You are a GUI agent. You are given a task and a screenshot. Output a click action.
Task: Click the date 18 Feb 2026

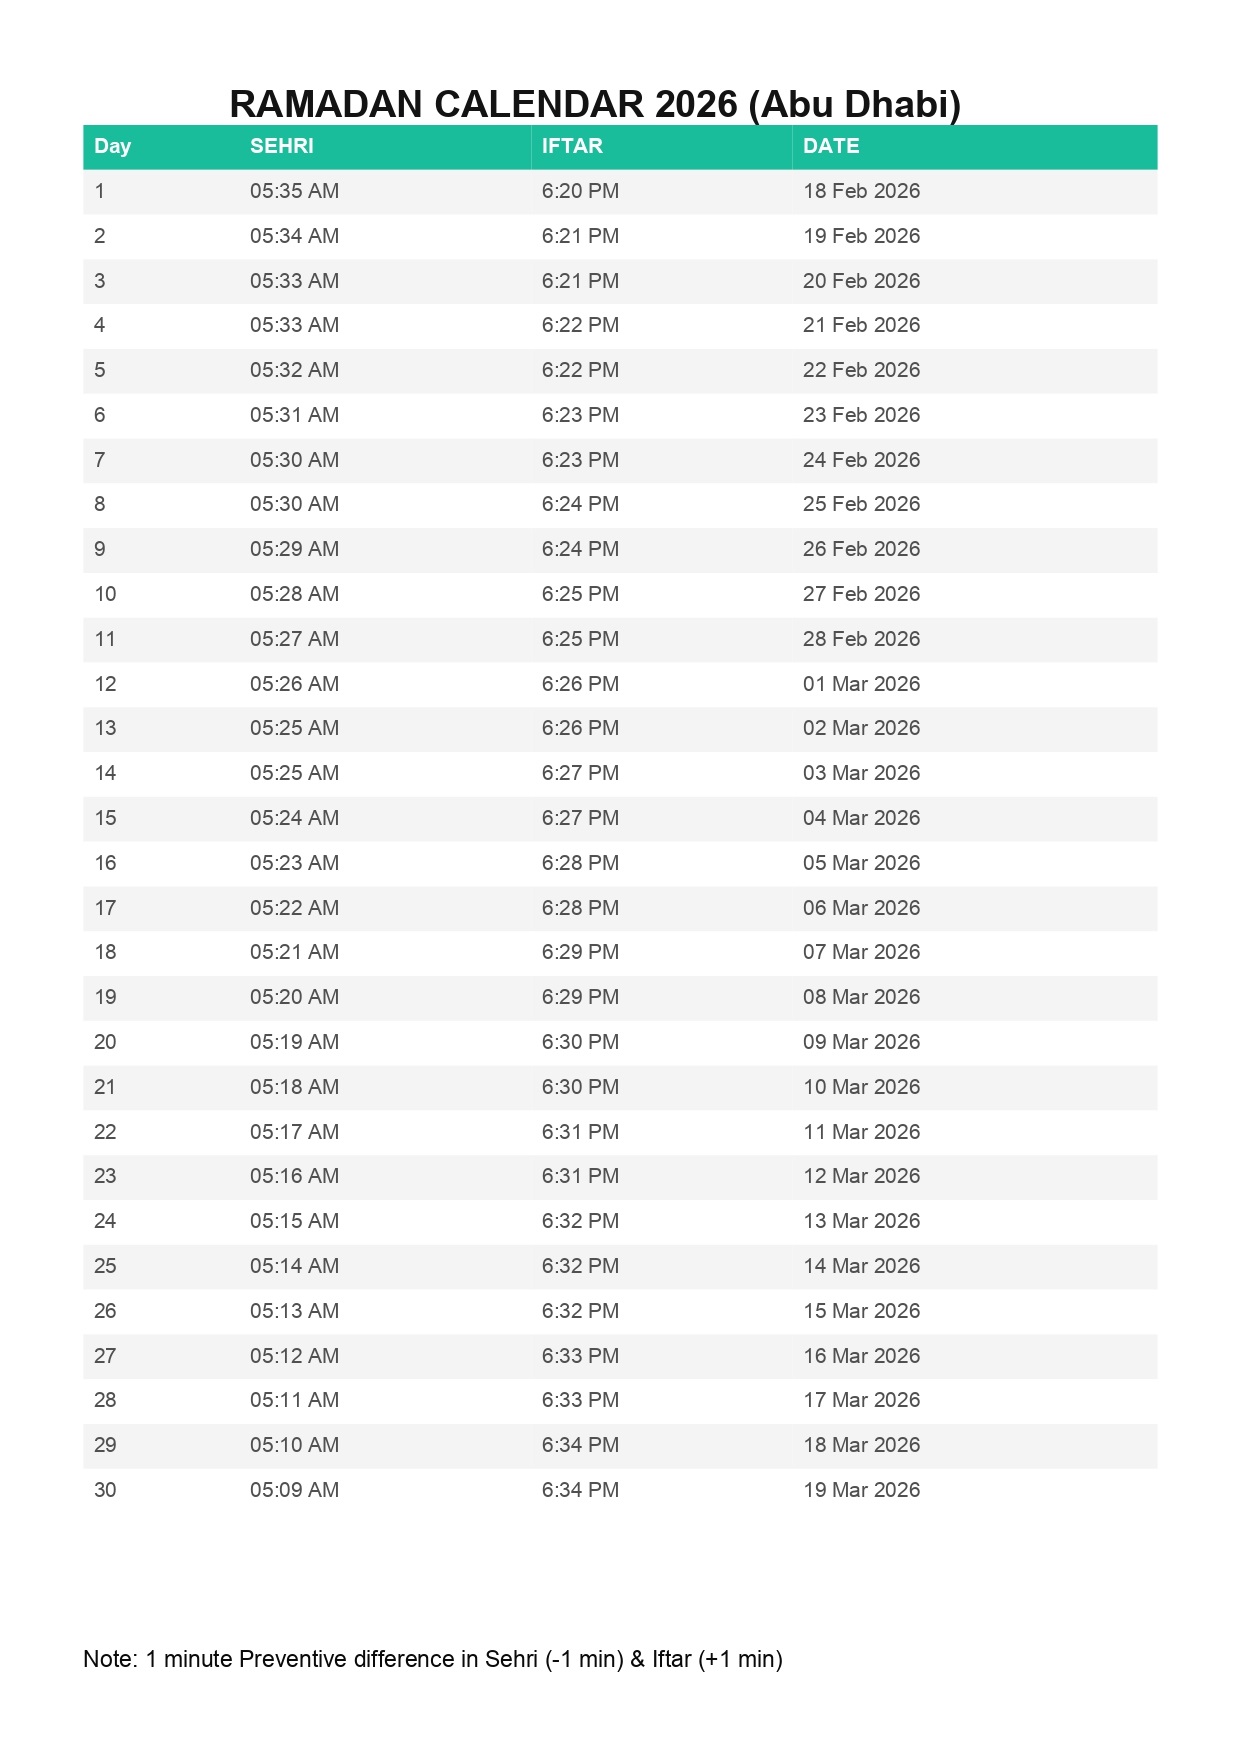coord(861,191)
